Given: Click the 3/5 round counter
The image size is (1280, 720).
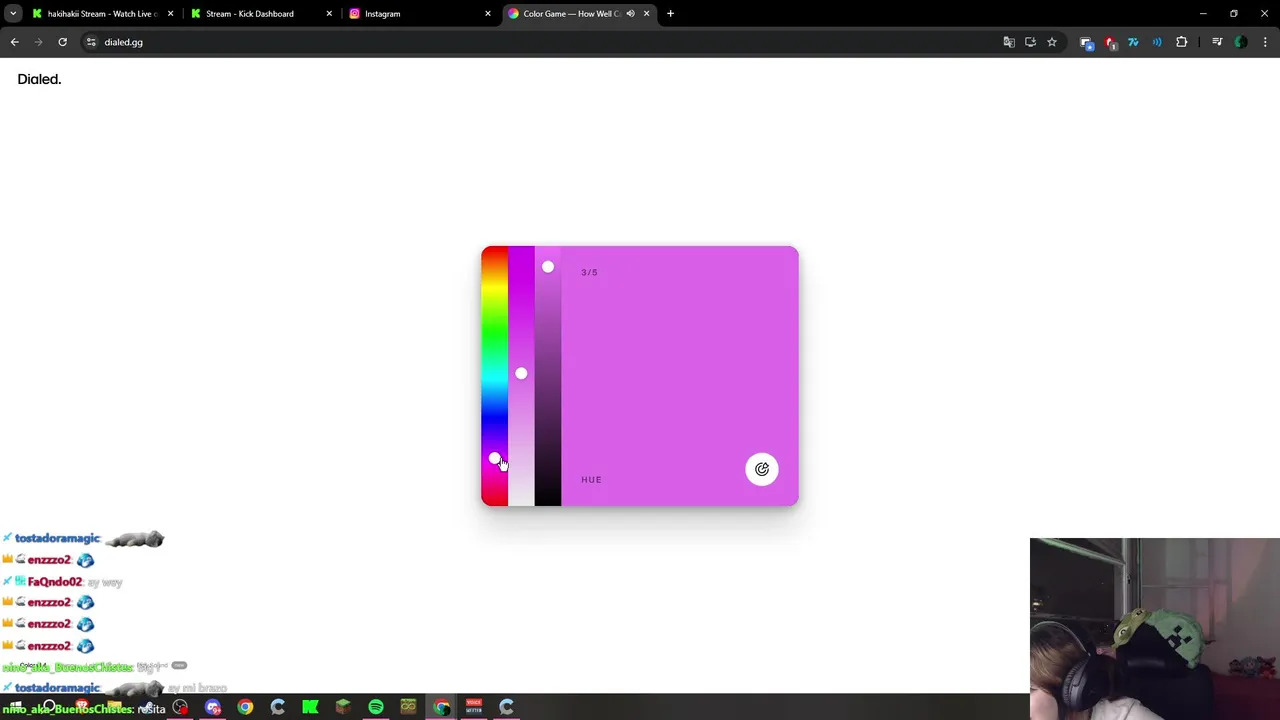Looking at the screenshot, I should [x=589, y=272].
